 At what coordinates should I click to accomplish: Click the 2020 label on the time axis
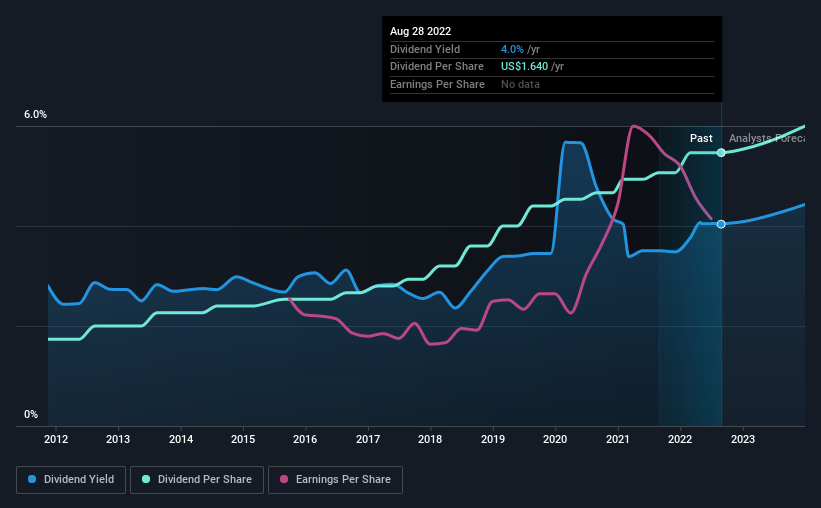(x=555, y=439)
